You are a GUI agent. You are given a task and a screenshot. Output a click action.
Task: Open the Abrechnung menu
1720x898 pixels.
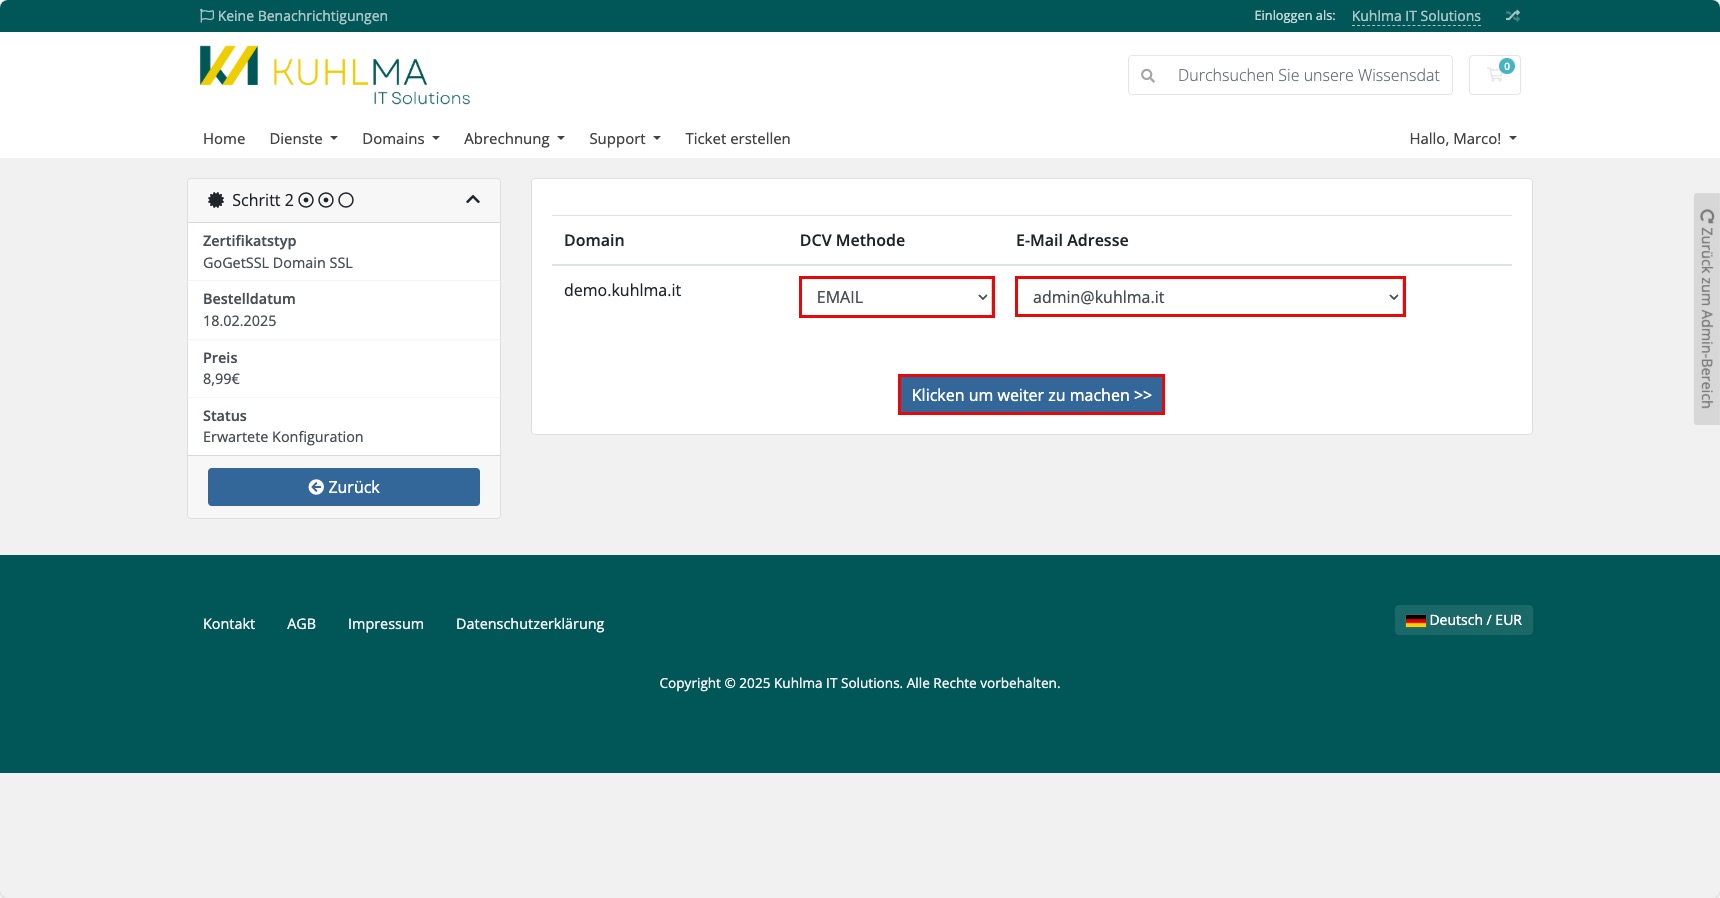pyautogui.click(x=514, y=139)
